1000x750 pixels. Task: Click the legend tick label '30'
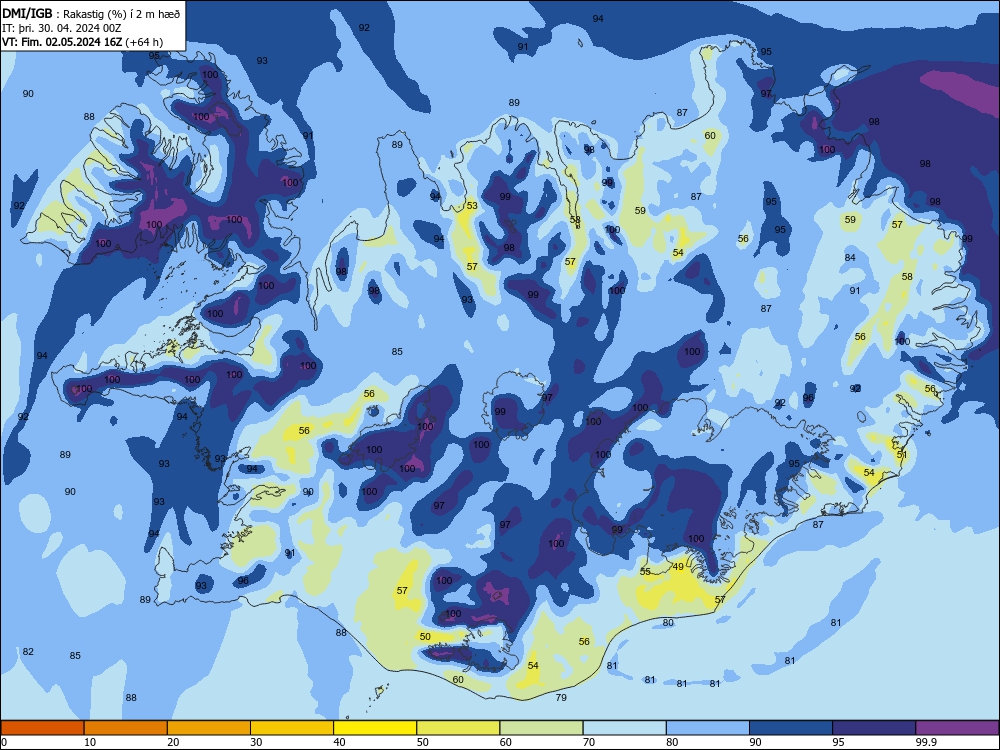coord(256,742)
